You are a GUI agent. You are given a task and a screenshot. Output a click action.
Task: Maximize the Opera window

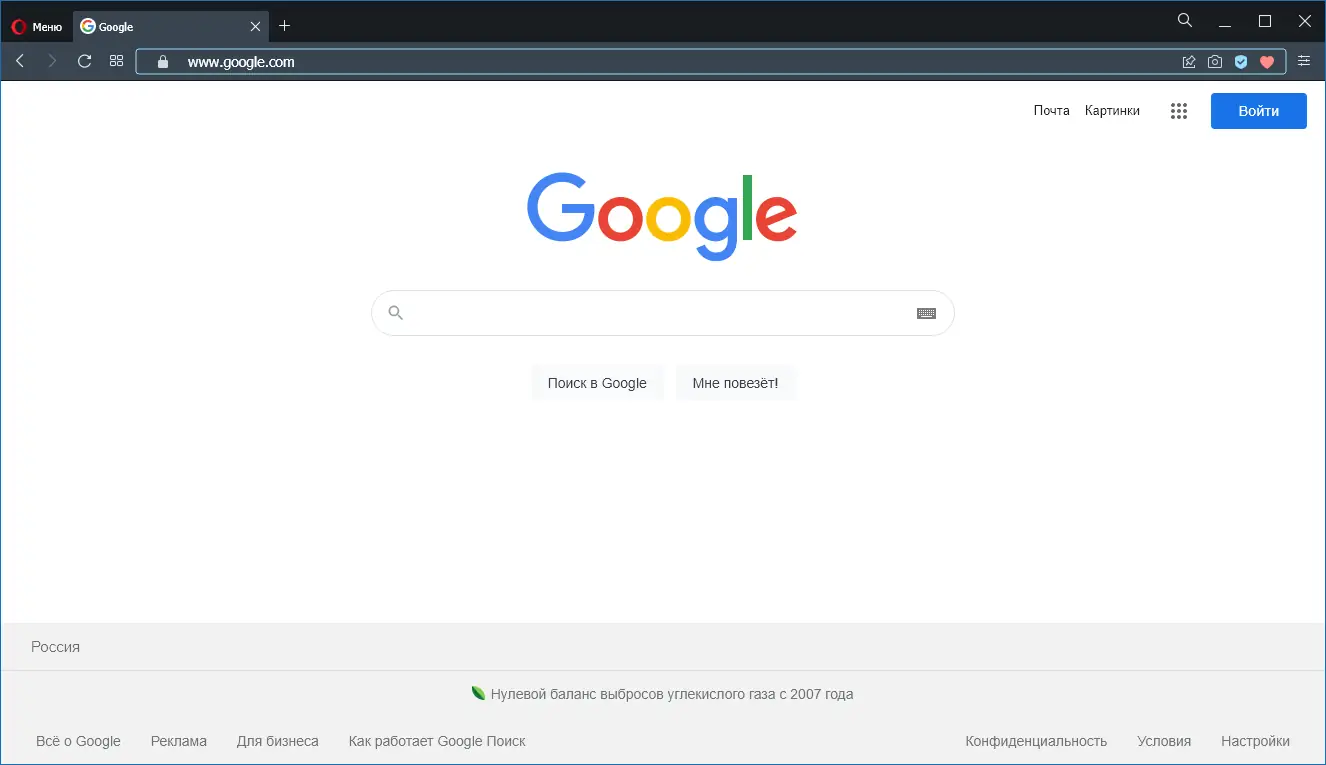click(1265, 21)
